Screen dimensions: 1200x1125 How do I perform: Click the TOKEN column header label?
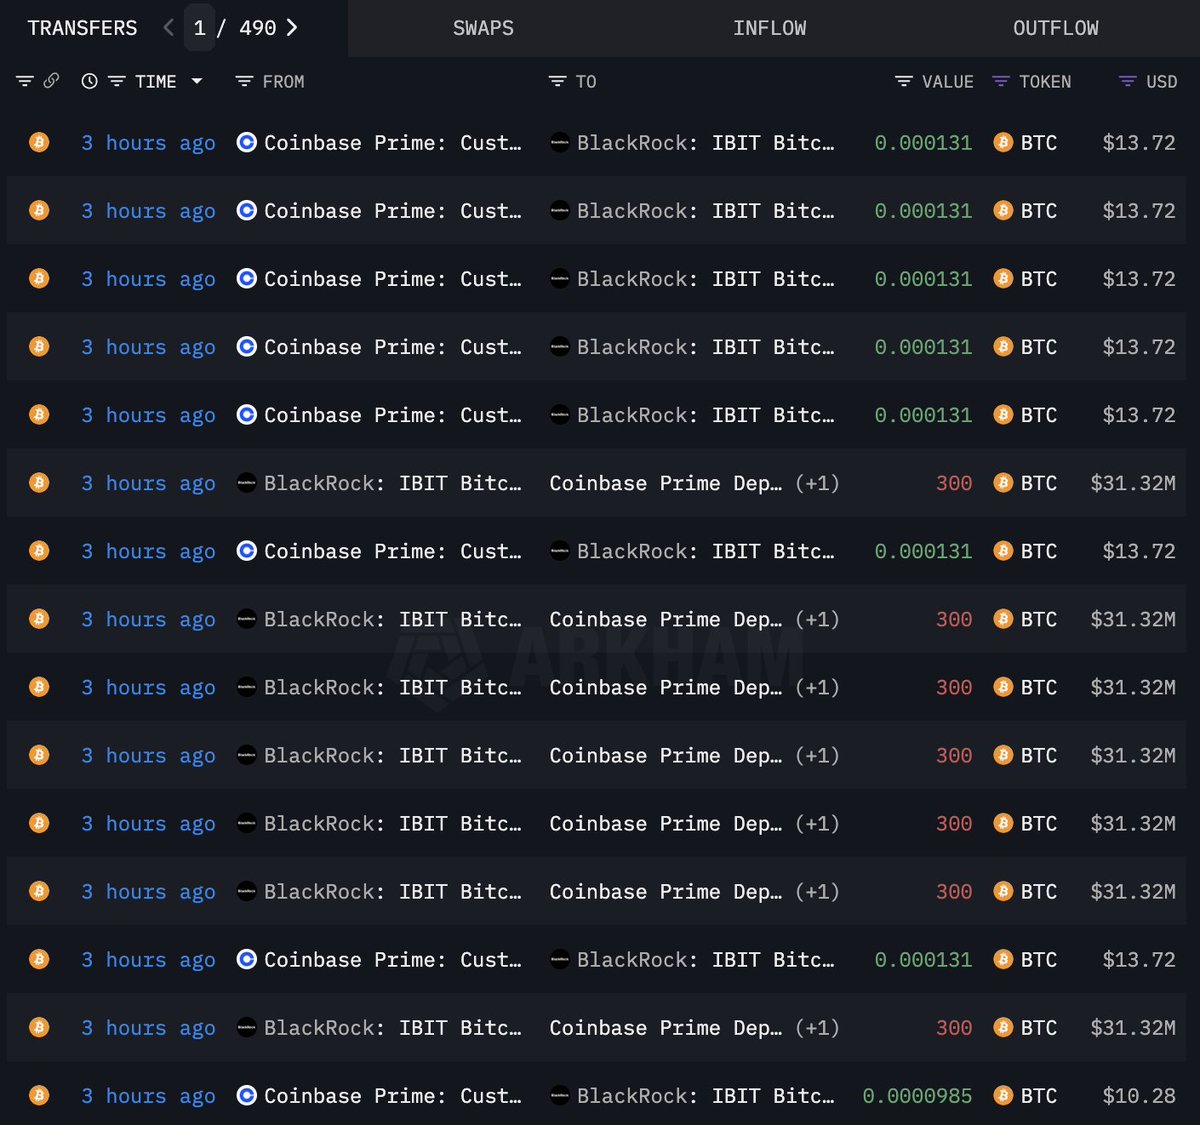(x=1045, y=82)
